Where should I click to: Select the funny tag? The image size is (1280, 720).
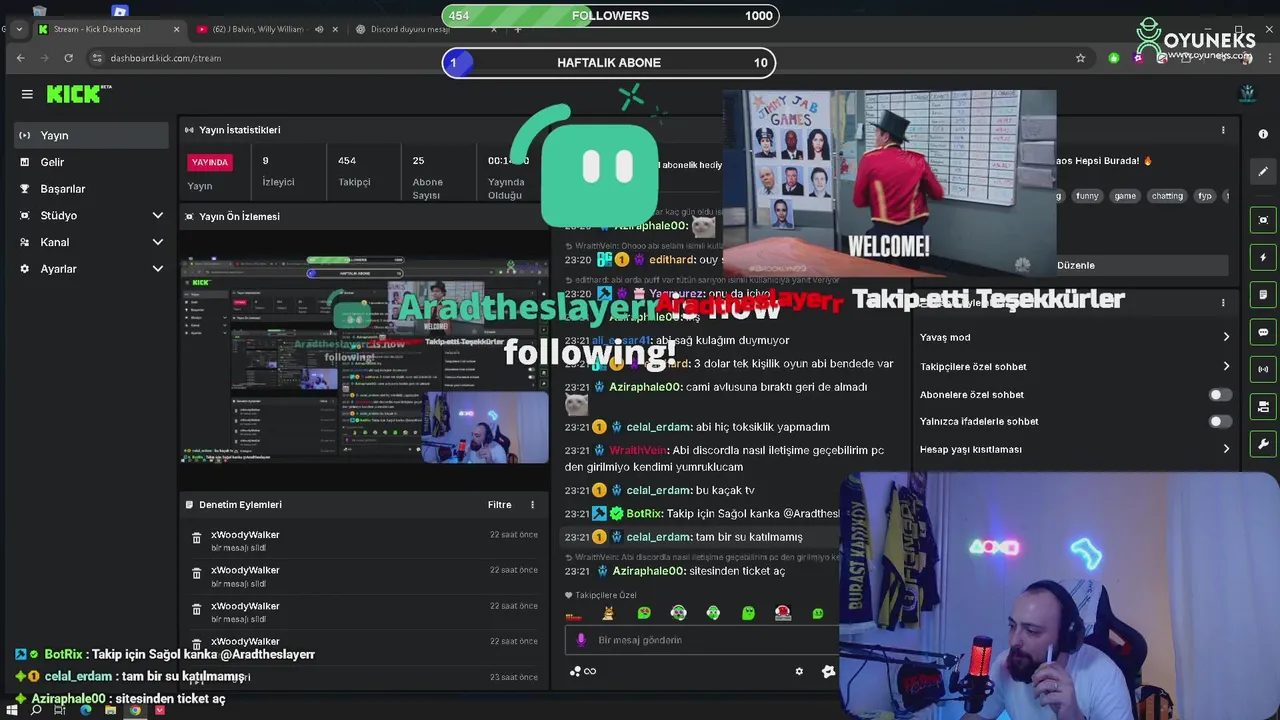[1087, 196]
